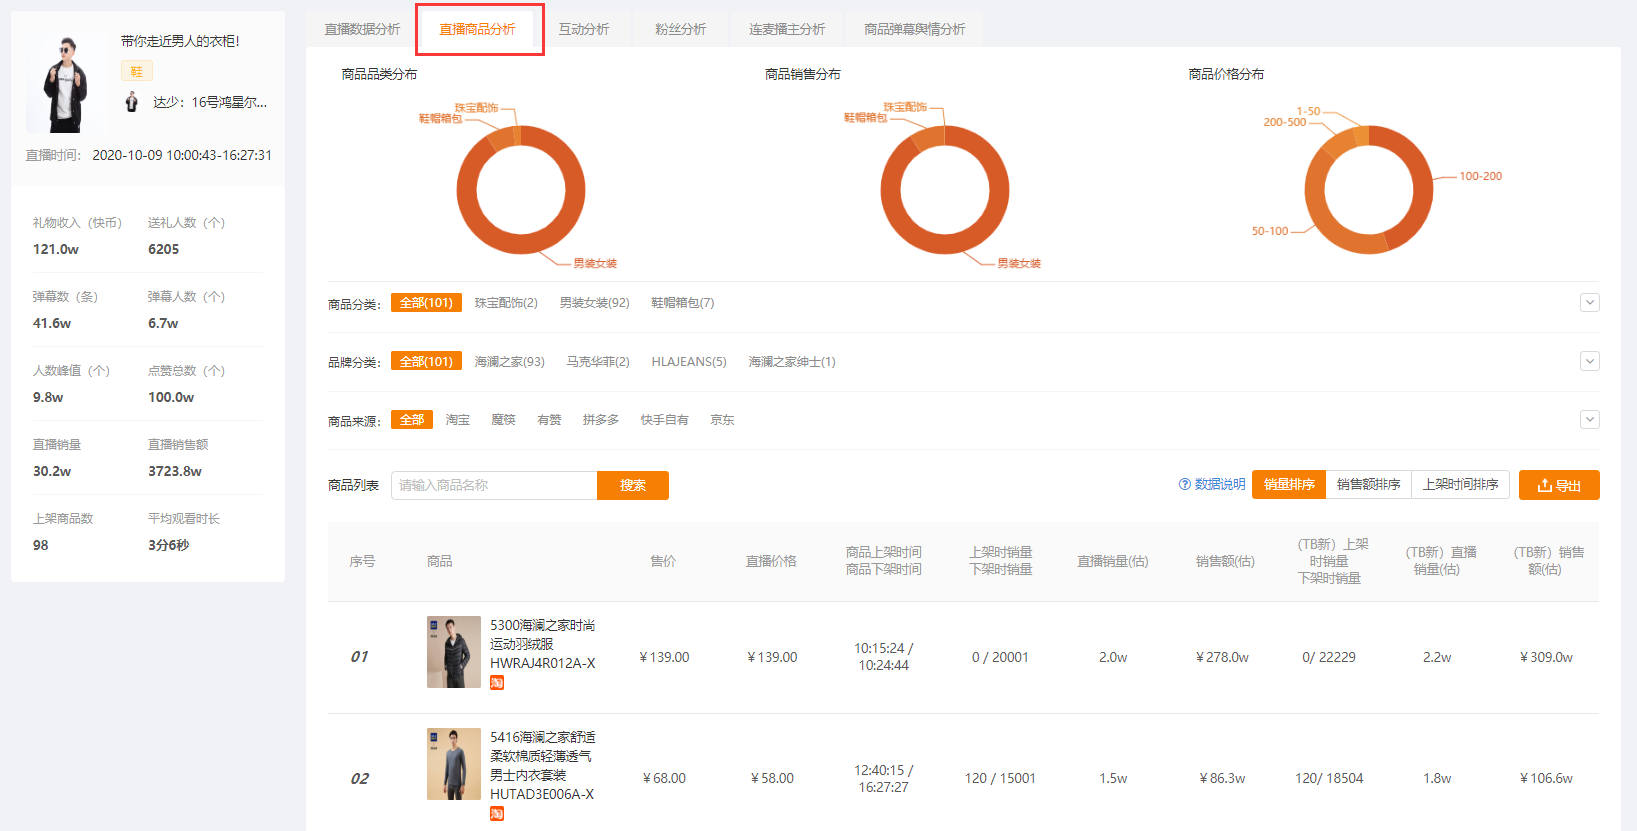1637x831 pixels.
Task: Click the 200-500 legend label
Action: [1284, 122]
